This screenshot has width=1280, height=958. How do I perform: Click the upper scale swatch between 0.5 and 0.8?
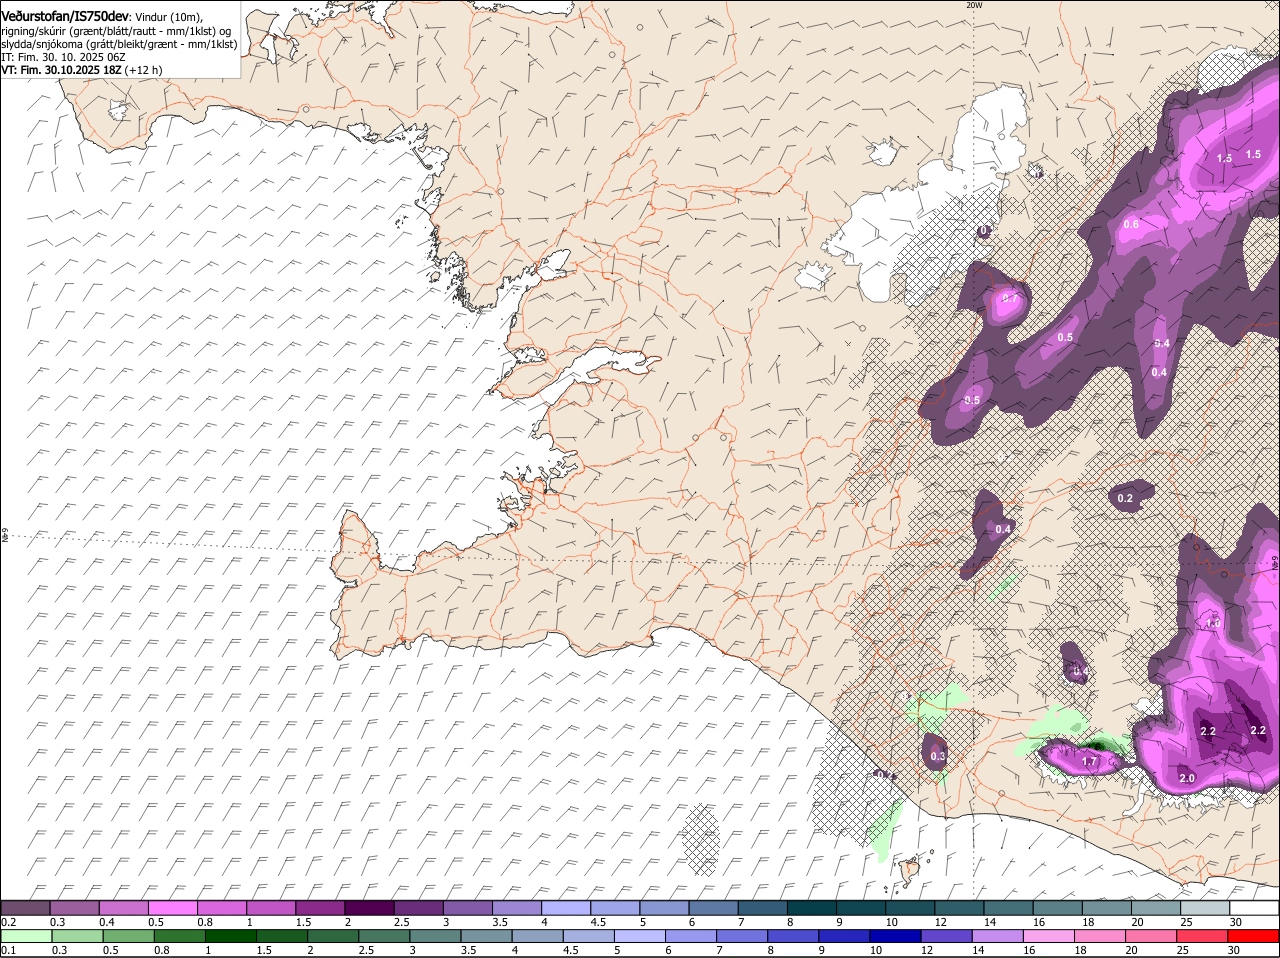[x=173, y=908]
